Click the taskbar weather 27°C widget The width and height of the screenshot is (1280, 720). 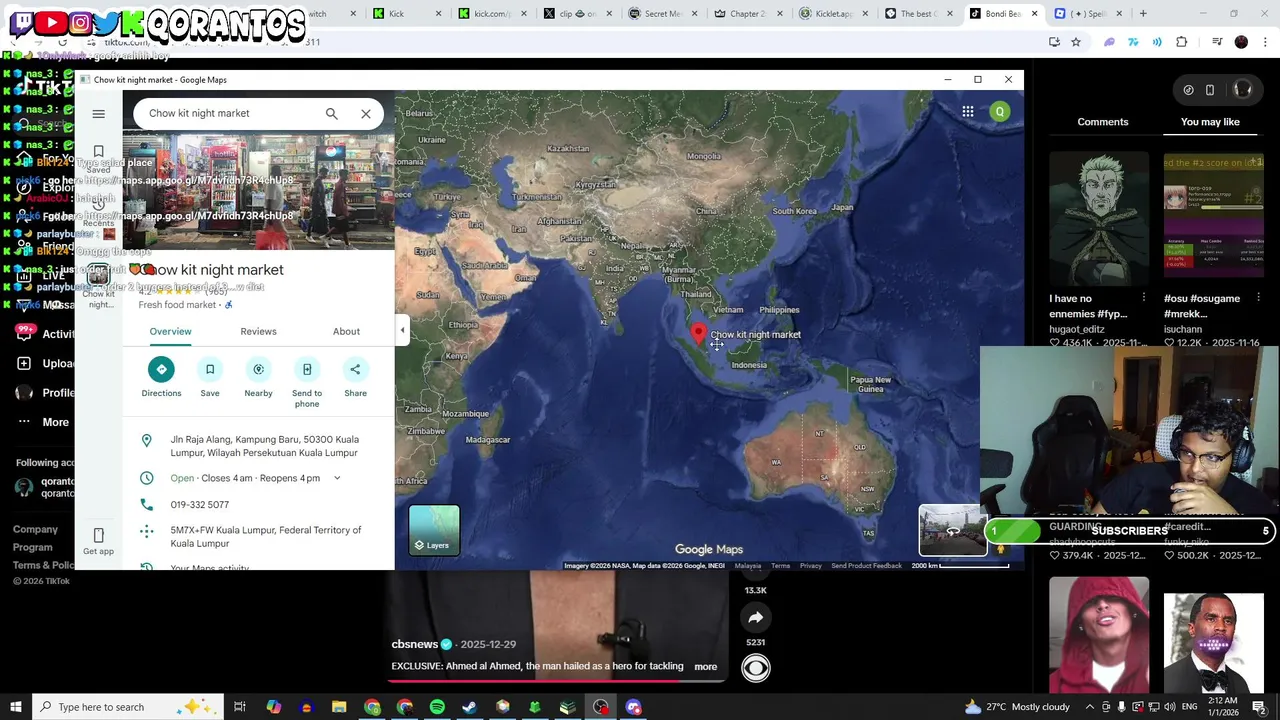pos(1016,707)
